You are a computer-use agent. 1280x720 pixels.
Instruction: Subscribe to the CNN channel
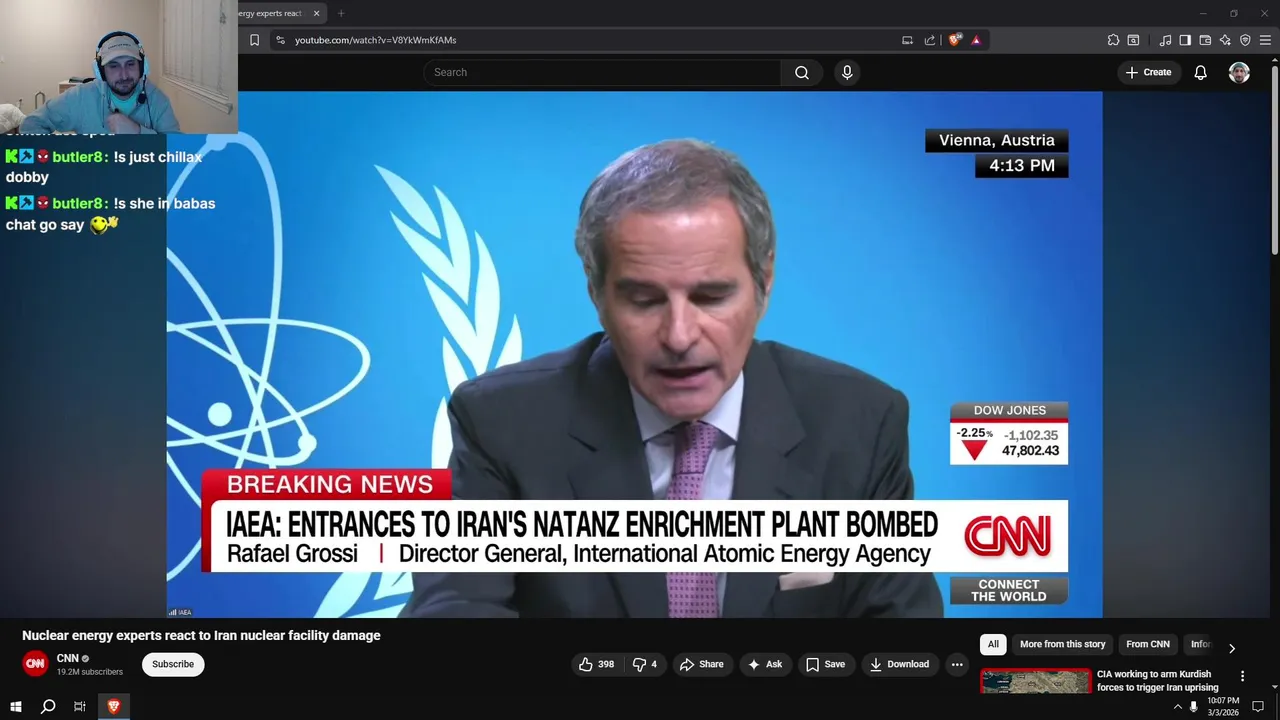tap(173, 664)
